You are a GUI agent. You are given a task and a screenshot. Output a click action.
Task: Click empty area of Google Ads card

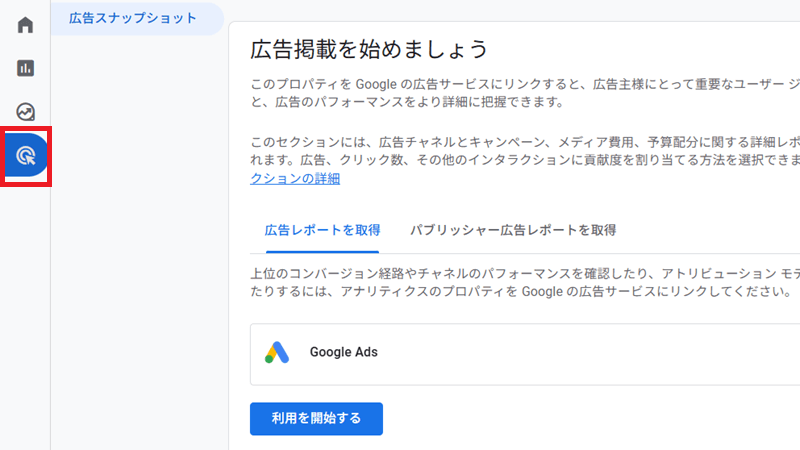point(587,354)
